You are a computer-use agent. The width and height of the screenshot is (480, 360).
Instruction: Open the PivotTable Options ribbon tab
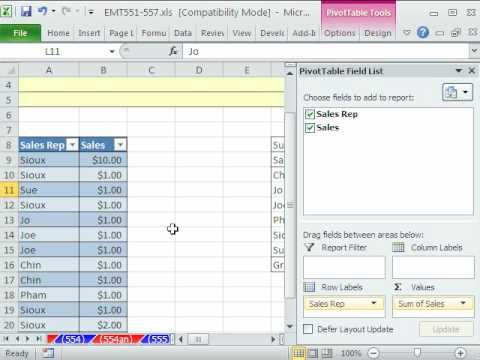pos(340,33)
